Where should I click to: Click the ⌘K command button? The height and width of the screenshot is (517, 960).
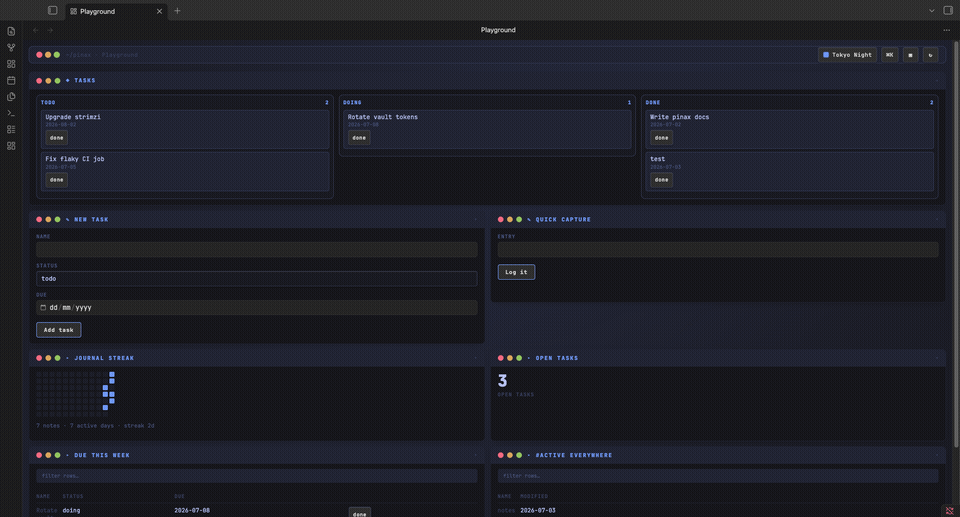coord(890,55)
